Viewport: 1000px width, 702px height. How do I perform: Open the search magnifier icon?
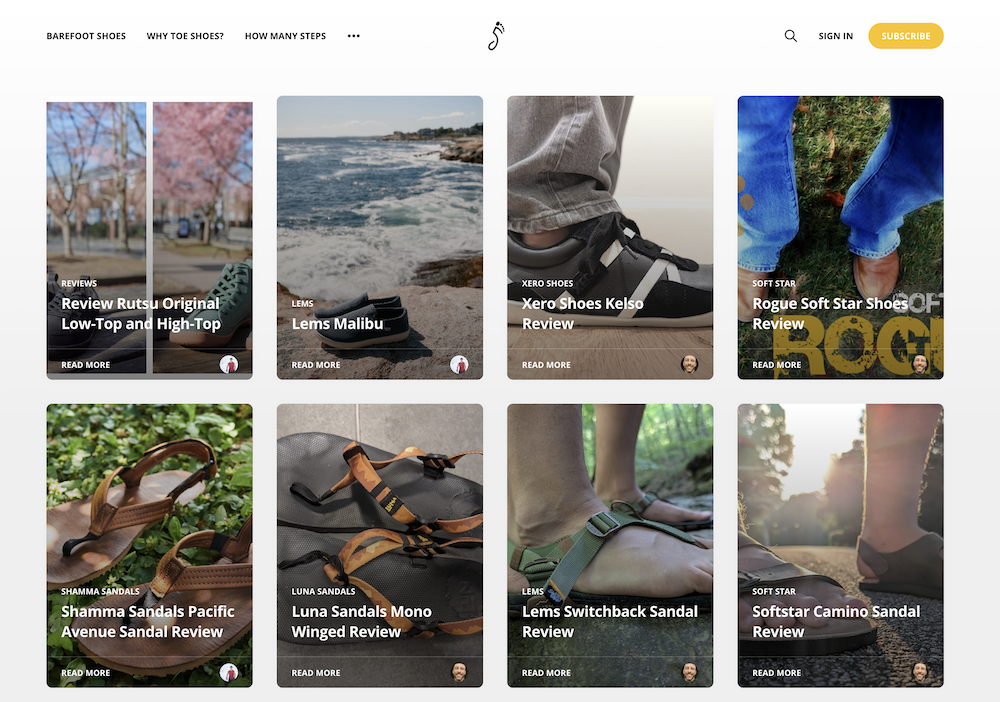[x=790, y=36]
